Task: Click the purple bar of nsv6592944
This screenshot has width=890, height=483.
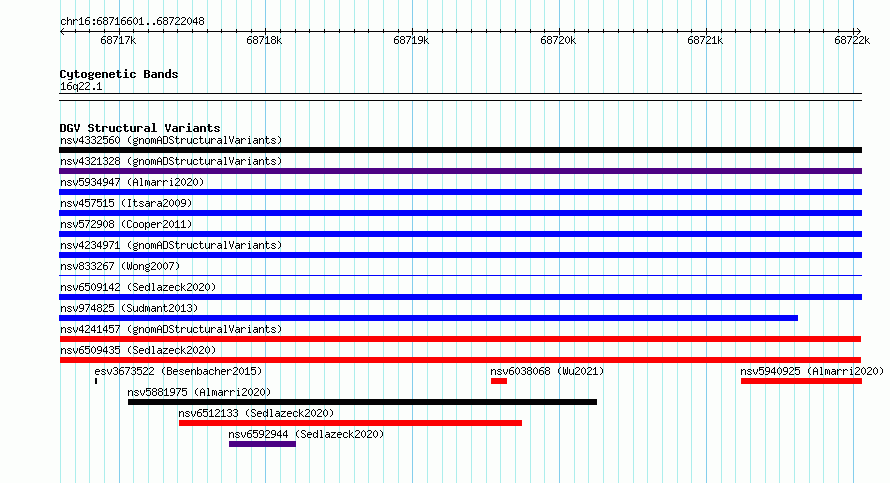Action: click(x=262, y=444)
